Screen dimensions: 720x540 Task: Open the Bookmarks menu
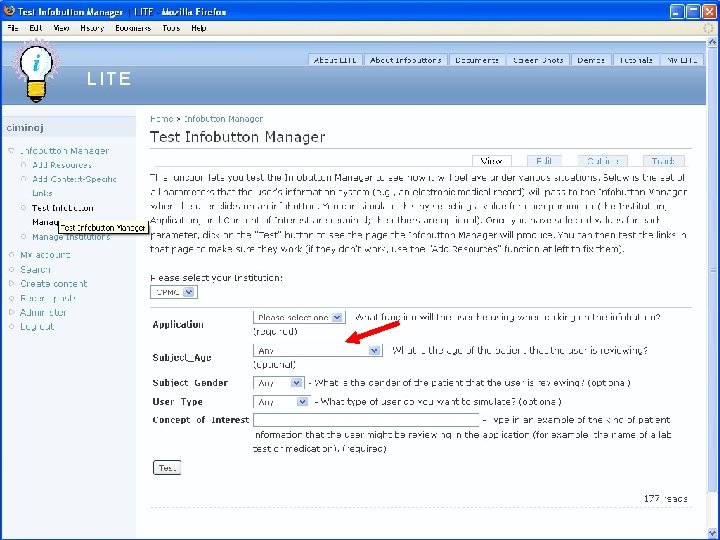133,28
